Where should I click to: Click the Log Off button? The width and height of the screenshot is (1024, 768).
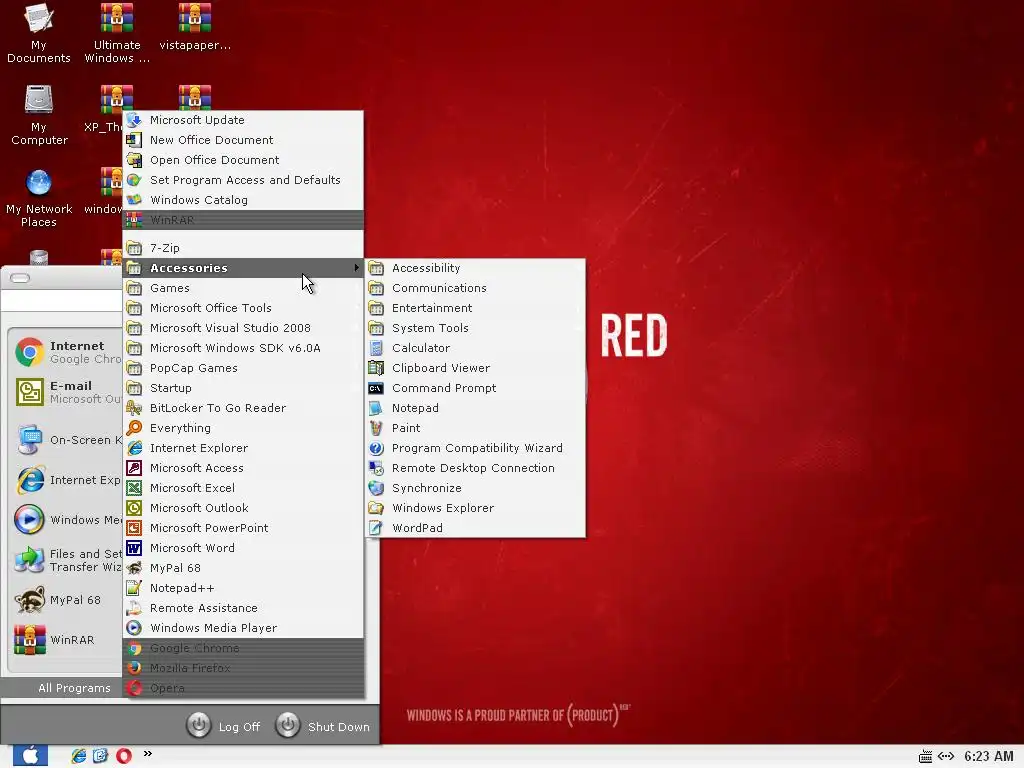(223, 726)
